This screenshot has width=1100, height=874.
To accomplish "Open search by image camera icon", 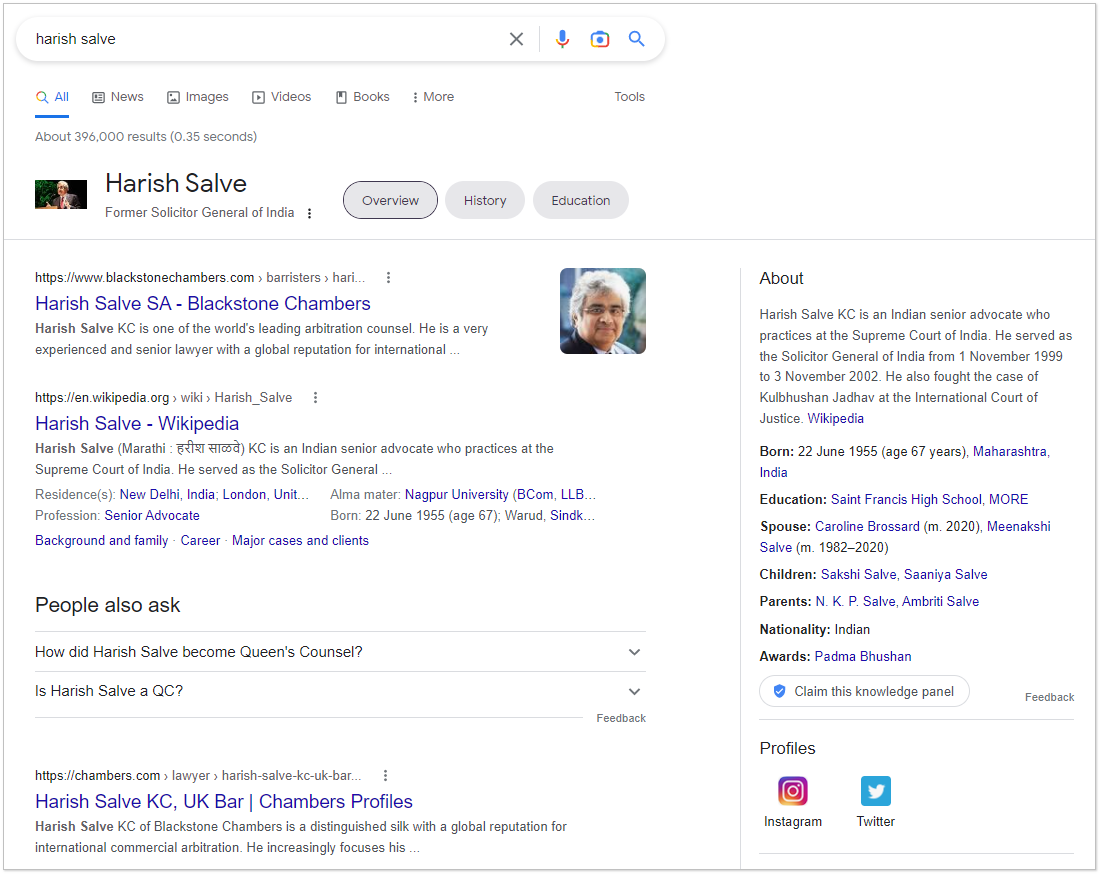I will pyautogui.click(x=600, y=39).
